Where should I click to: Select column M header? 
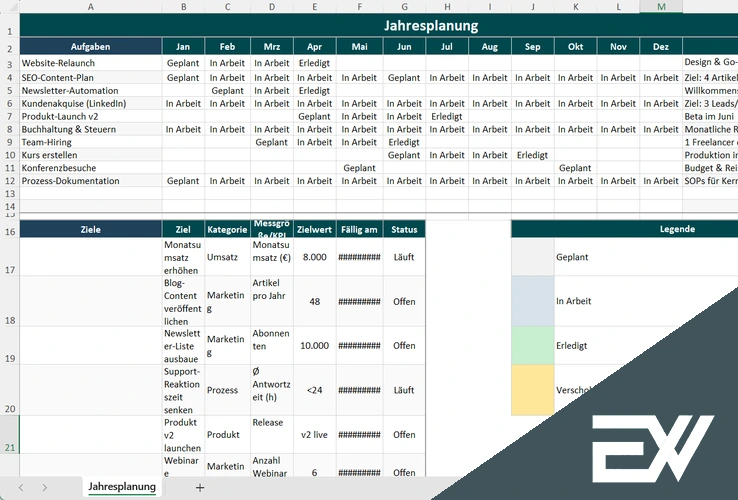point(661,7)
